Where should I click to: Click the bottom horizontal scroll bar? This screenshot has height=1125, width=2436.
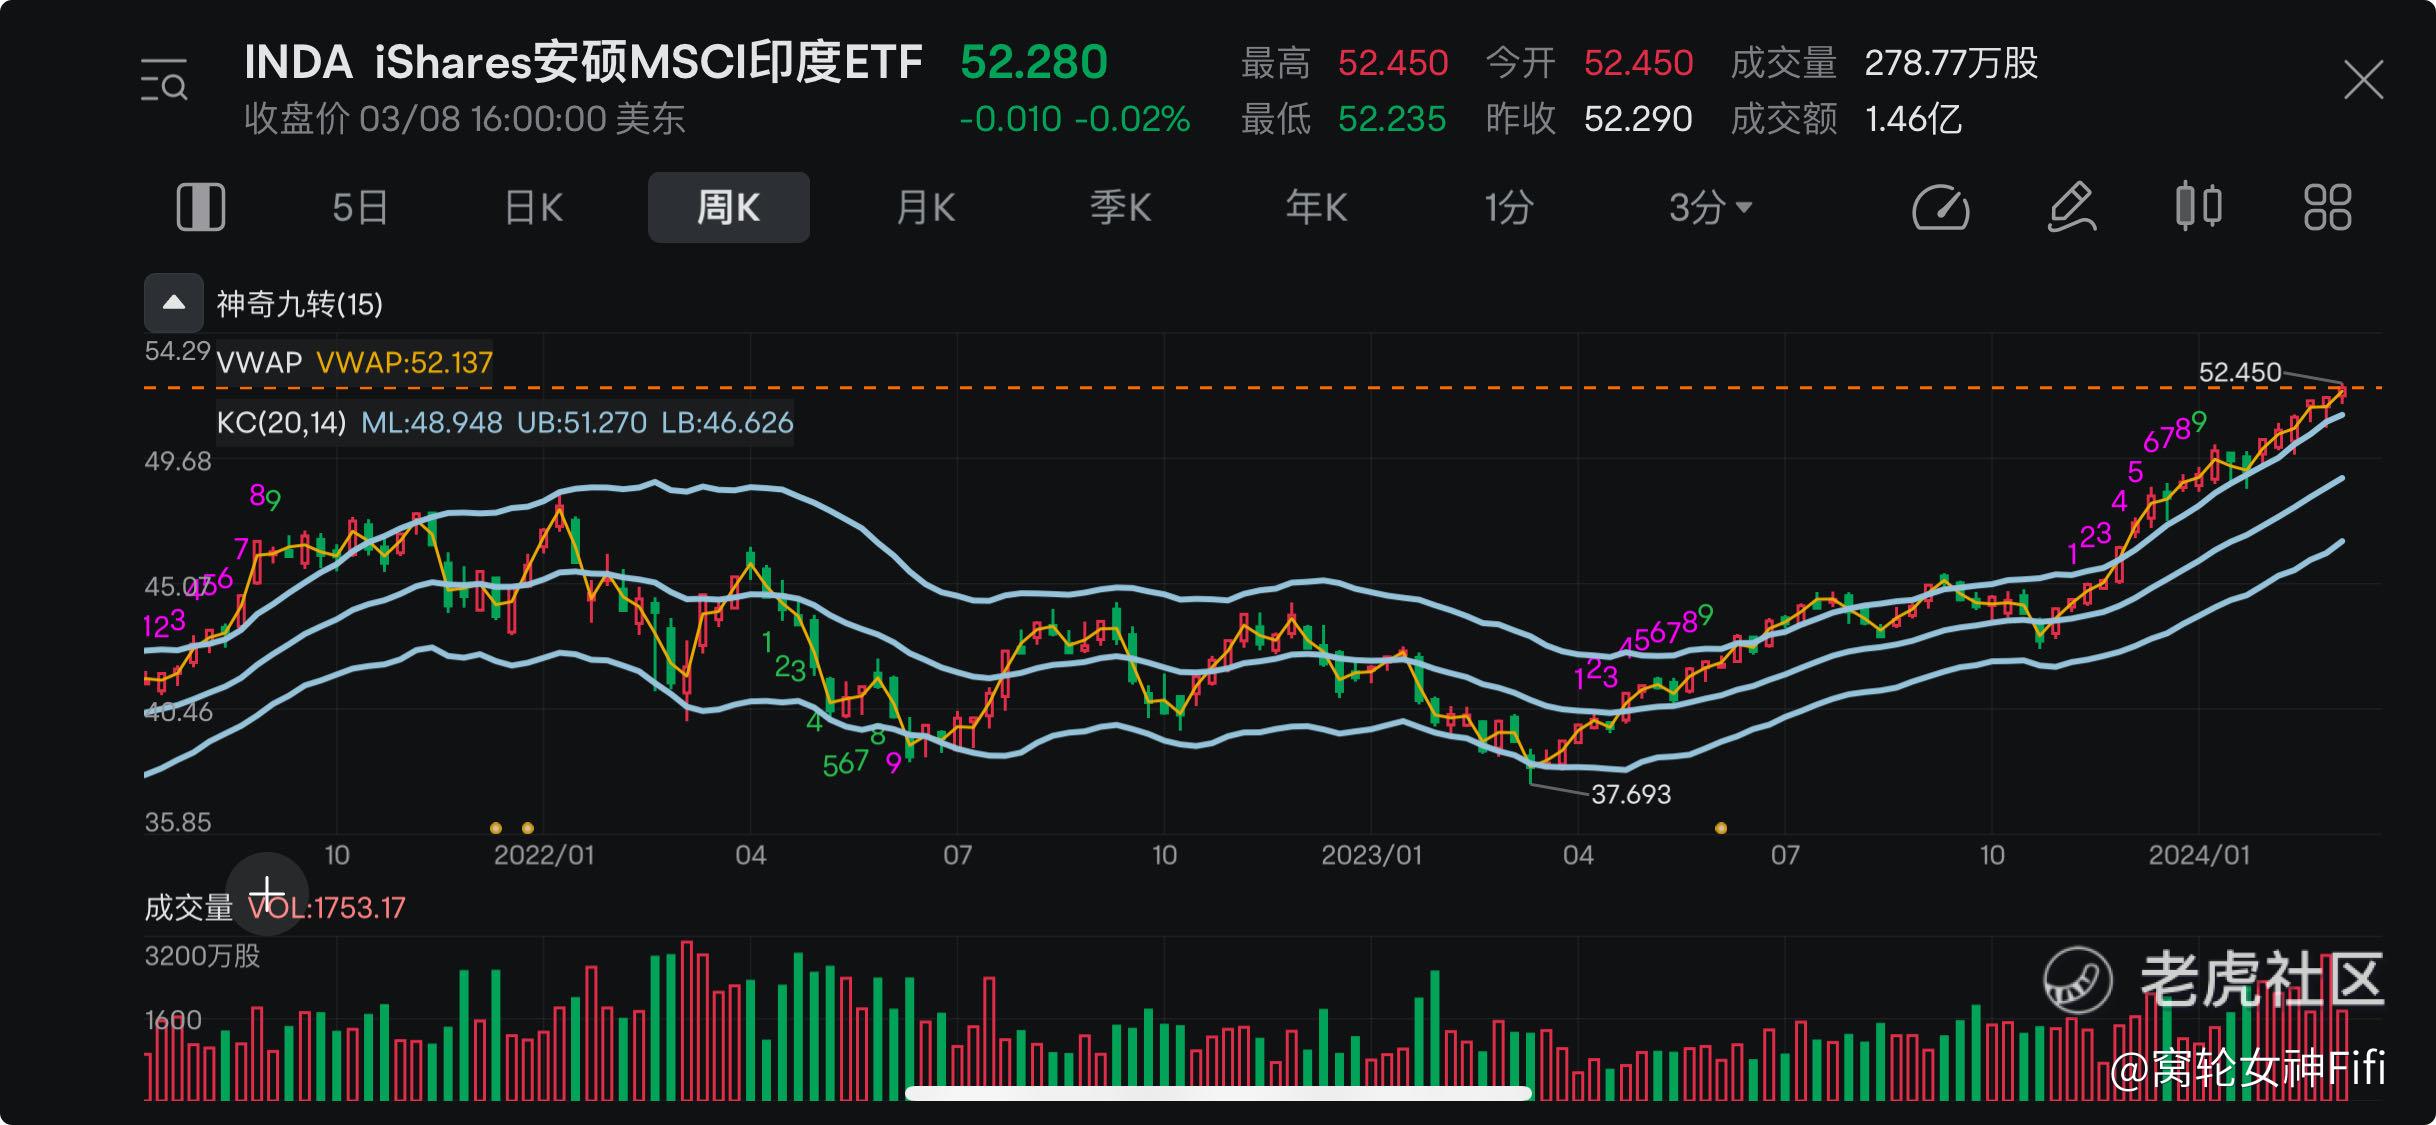(1218, 1093)
